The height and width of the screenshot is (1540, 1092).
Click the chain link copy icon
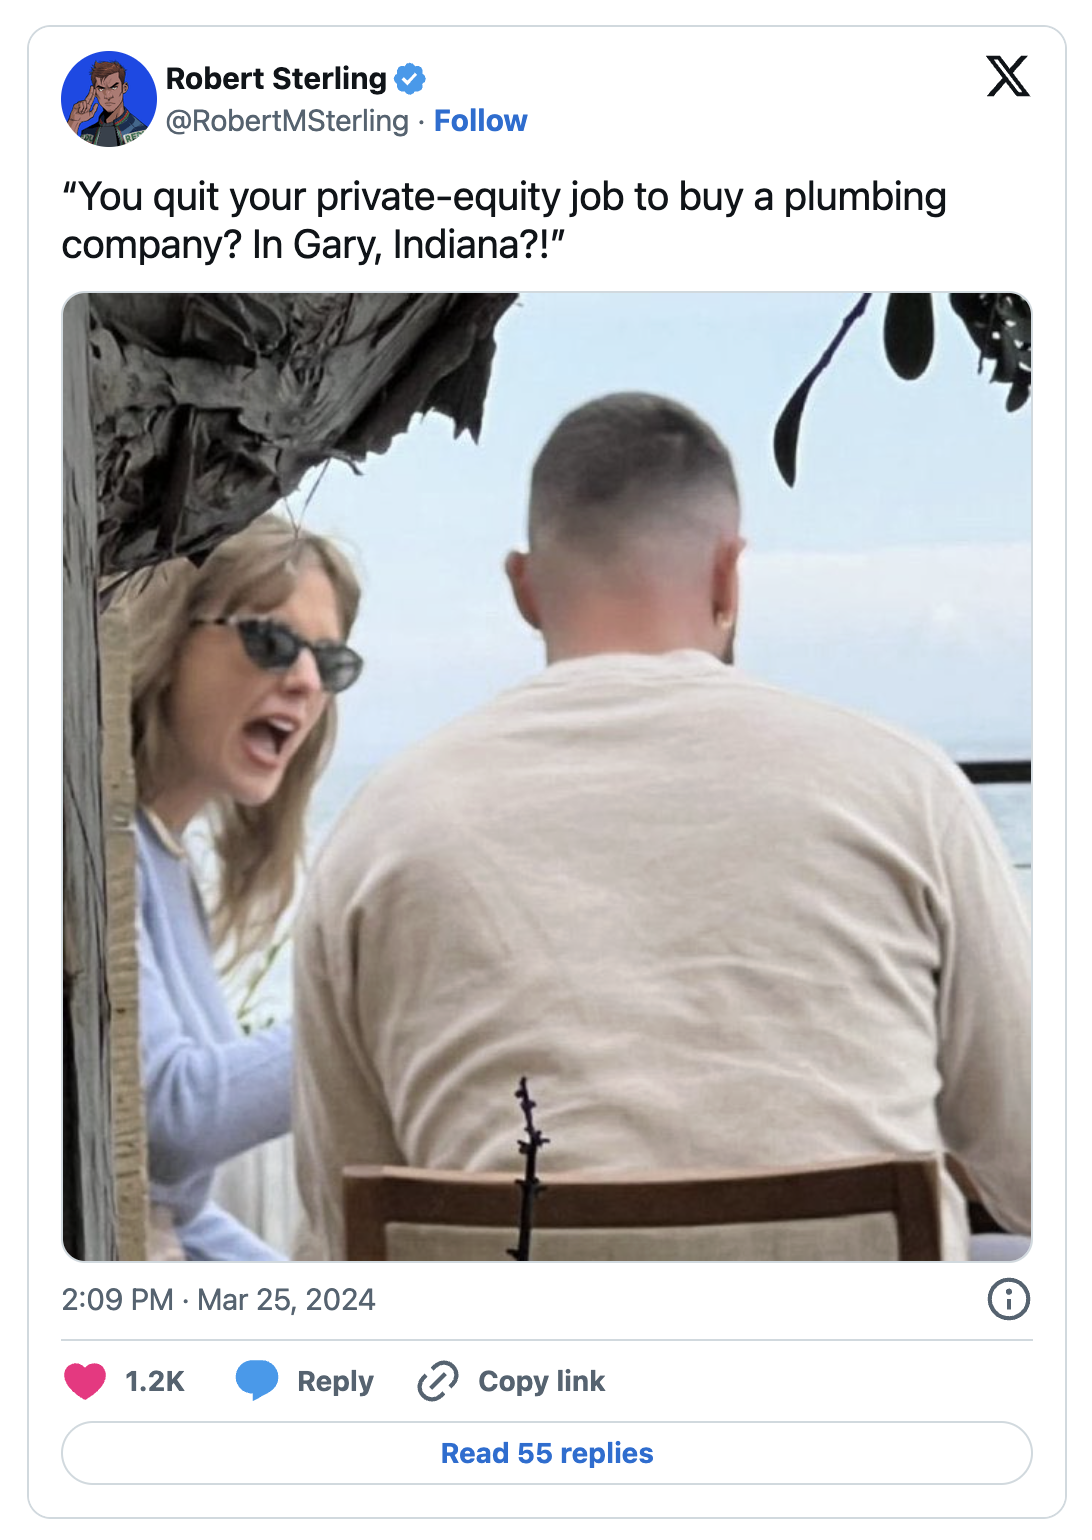tap(438, 1381)
